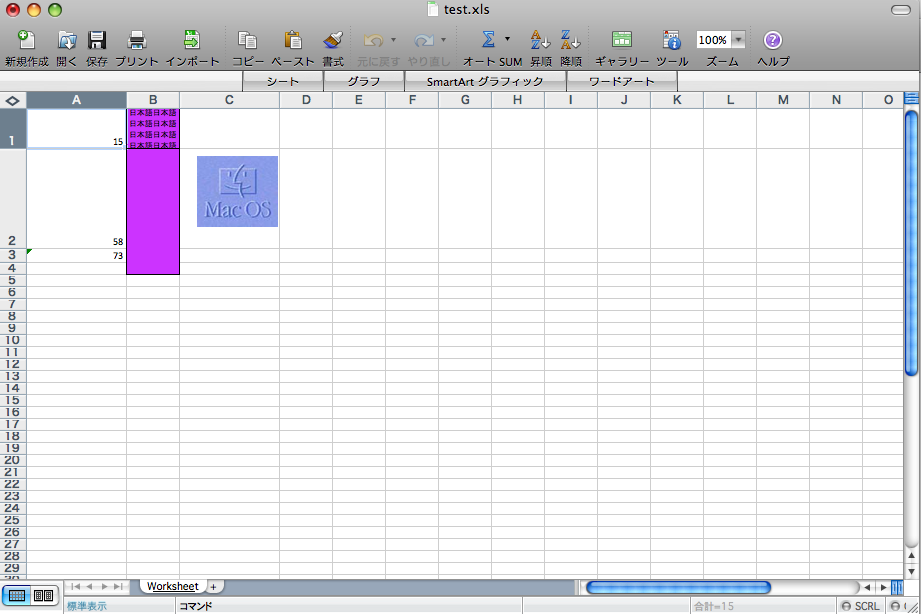Open the SmartArt グラフィック tab
This screenshot has height=614, width=921.
[485, 81]
